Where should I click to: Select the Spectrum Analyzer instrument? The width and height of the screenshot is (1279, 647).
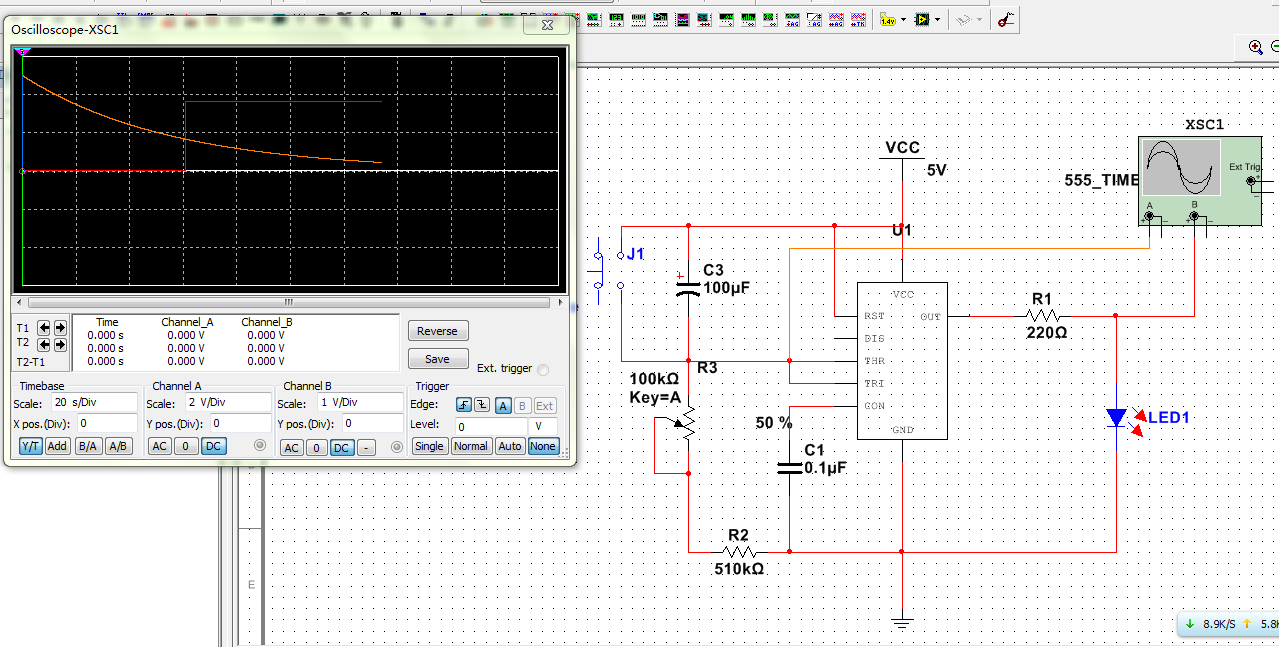click(748, 19)
